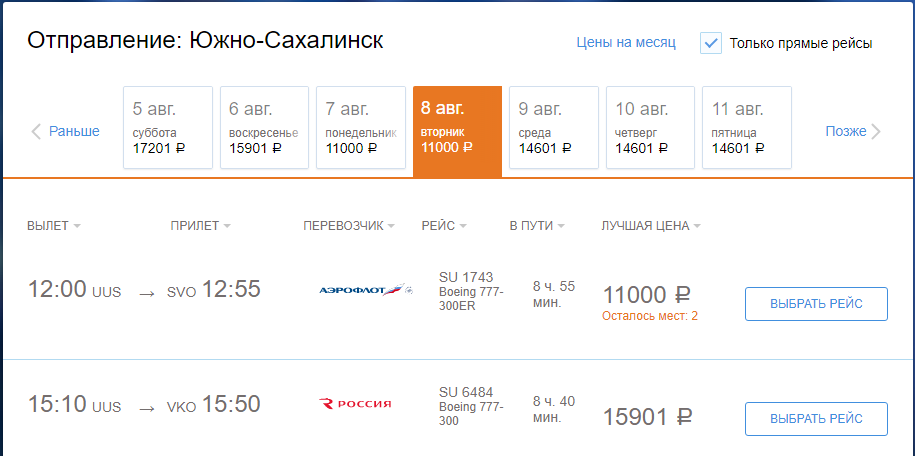The width and height of the screenshot is (915, 456).
Task: Click the Россия airline logo
Action: 355,403
